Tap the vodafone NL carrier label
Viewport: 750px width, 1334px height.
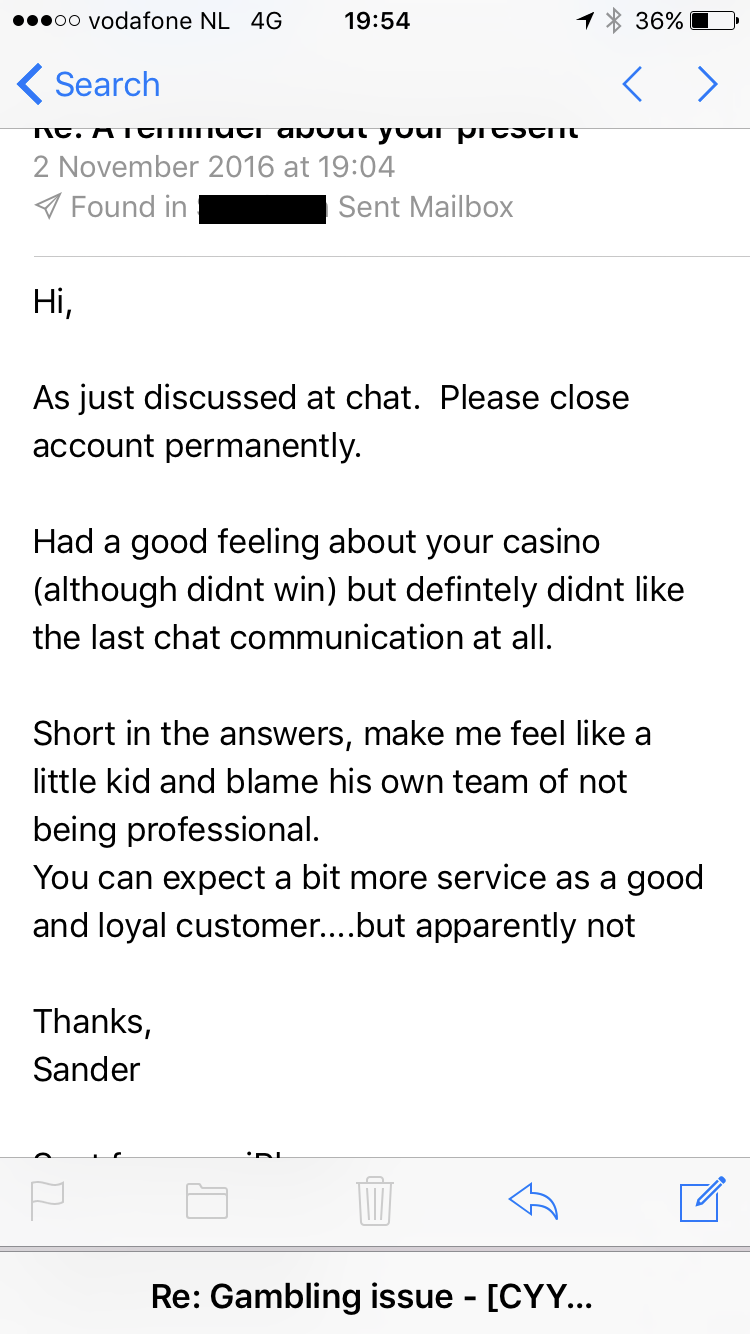tap(159, 21)
